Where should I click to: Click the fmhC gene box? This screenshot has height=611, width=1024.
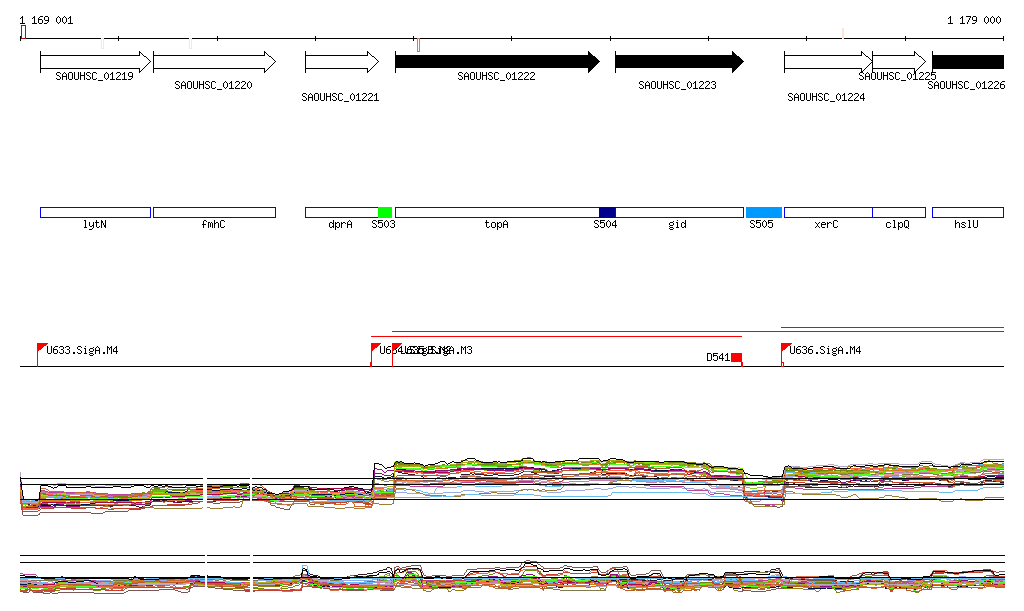click(214, 212)
